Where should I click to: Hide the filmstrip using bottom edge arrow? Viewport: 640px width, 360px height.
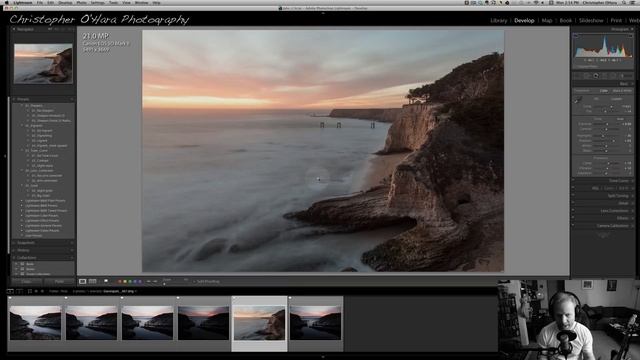322,357
